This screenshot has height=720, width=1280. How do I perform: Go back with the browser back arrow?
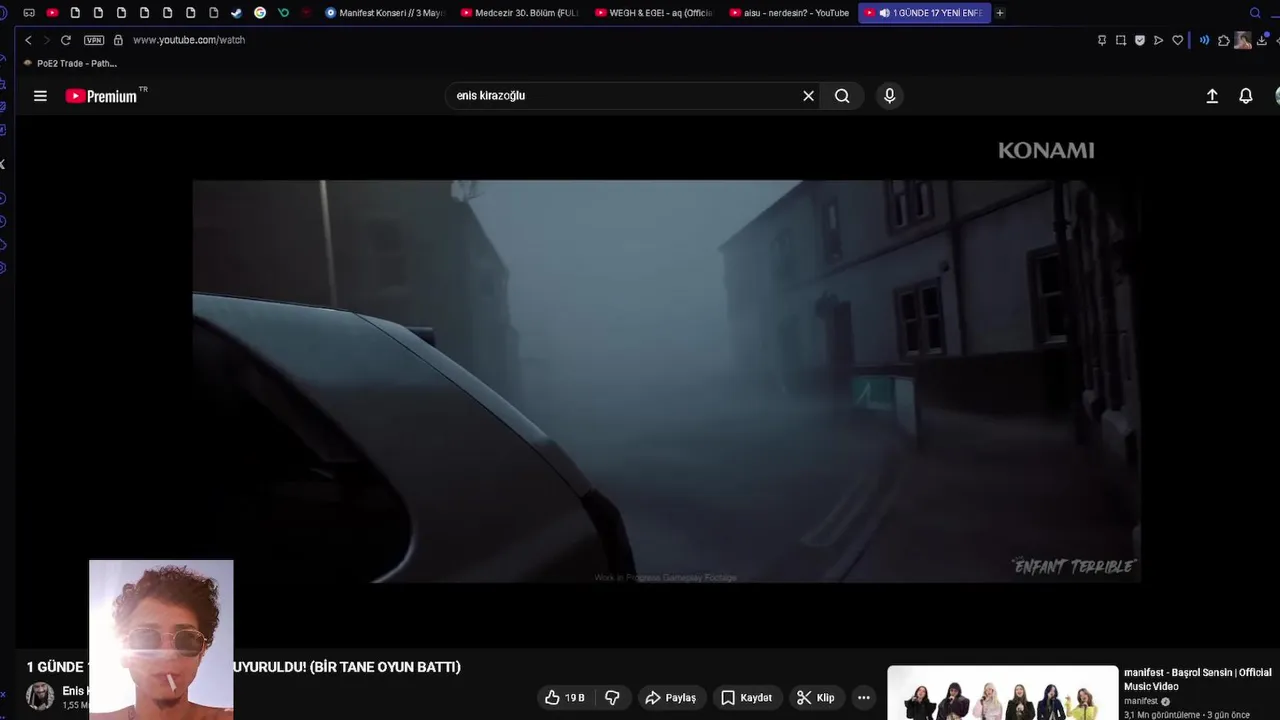[28, 40]
